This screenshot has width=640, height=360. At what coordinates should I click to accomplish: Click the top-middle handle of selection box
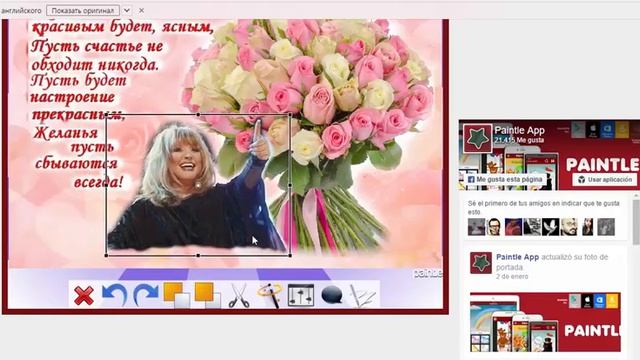[198, 115]
